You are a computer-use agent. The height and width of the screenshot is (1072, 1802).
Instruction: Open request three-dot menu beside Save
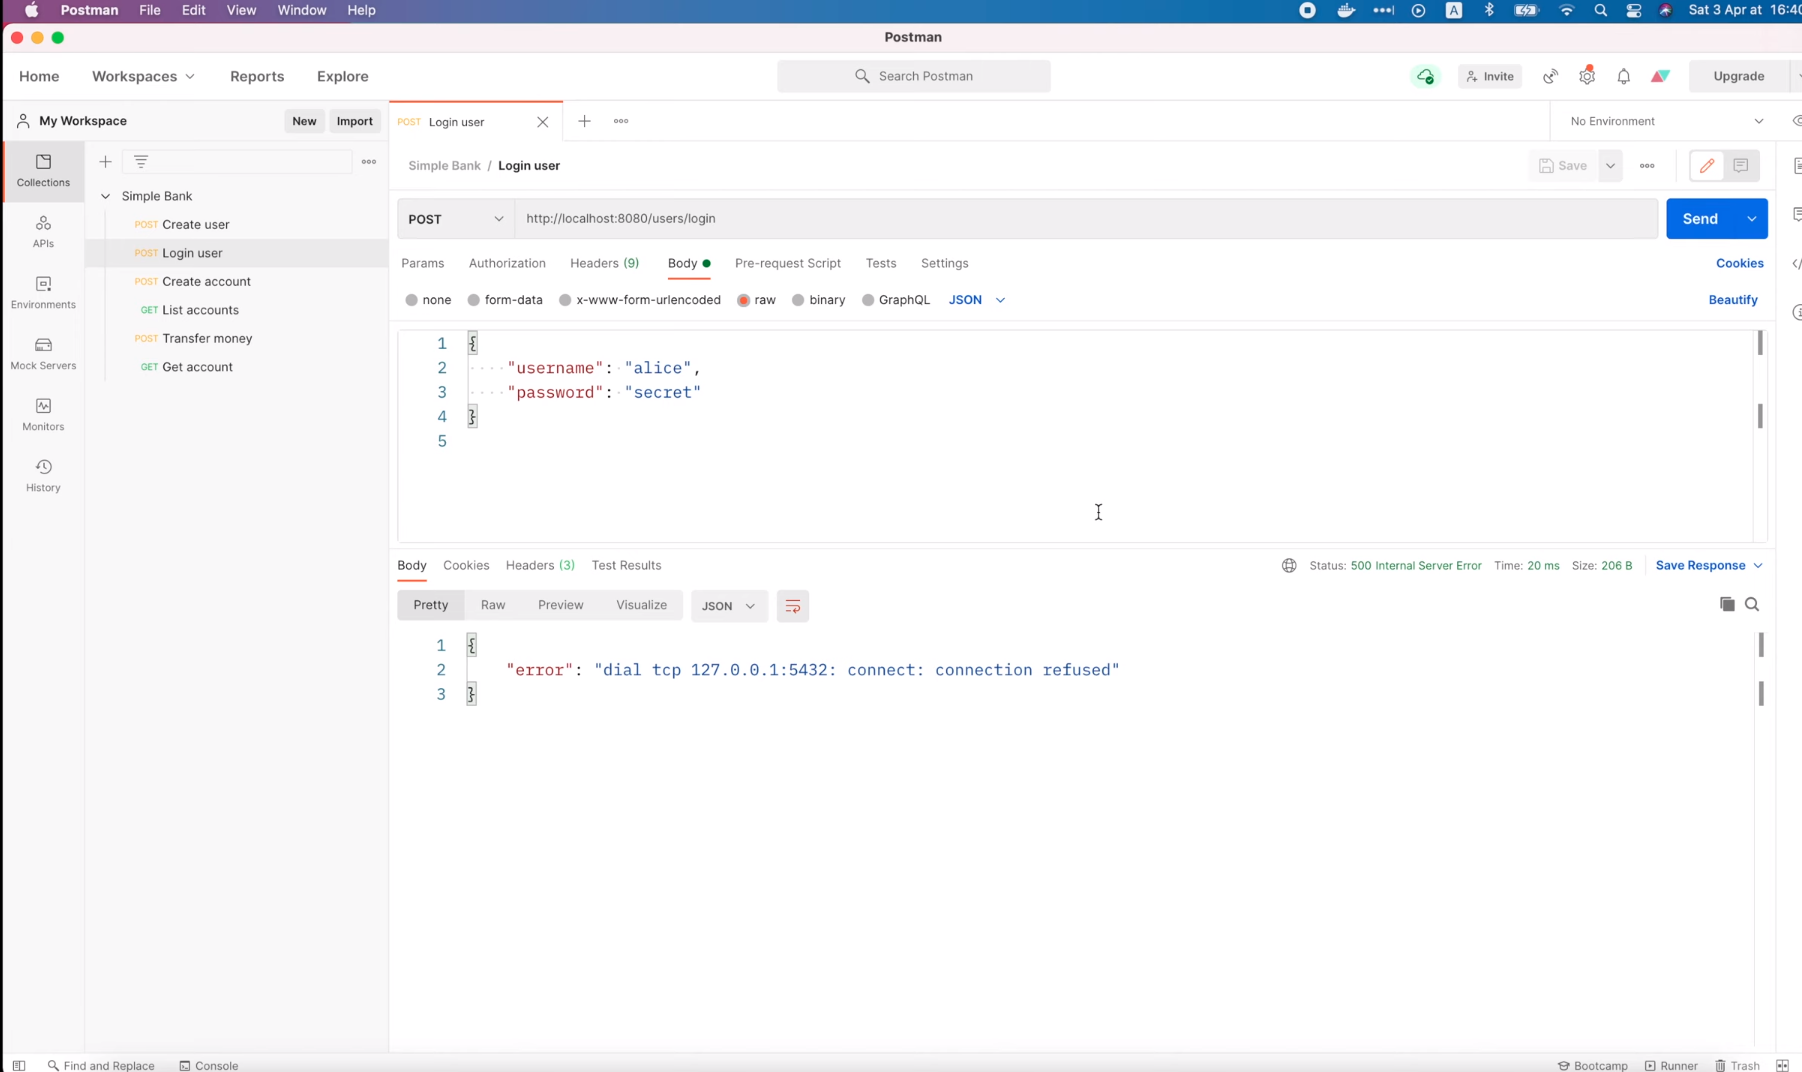tap(1647, 166)
